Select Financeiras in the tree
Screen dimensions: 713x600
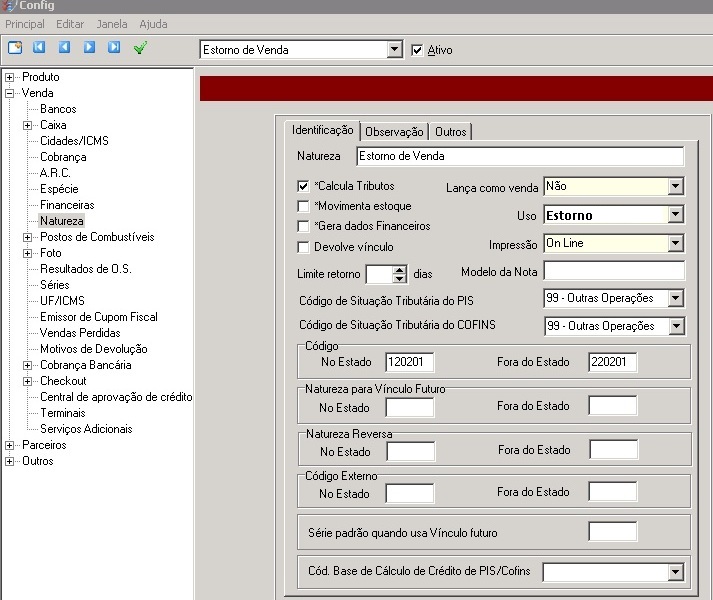[x=67, y=205]
